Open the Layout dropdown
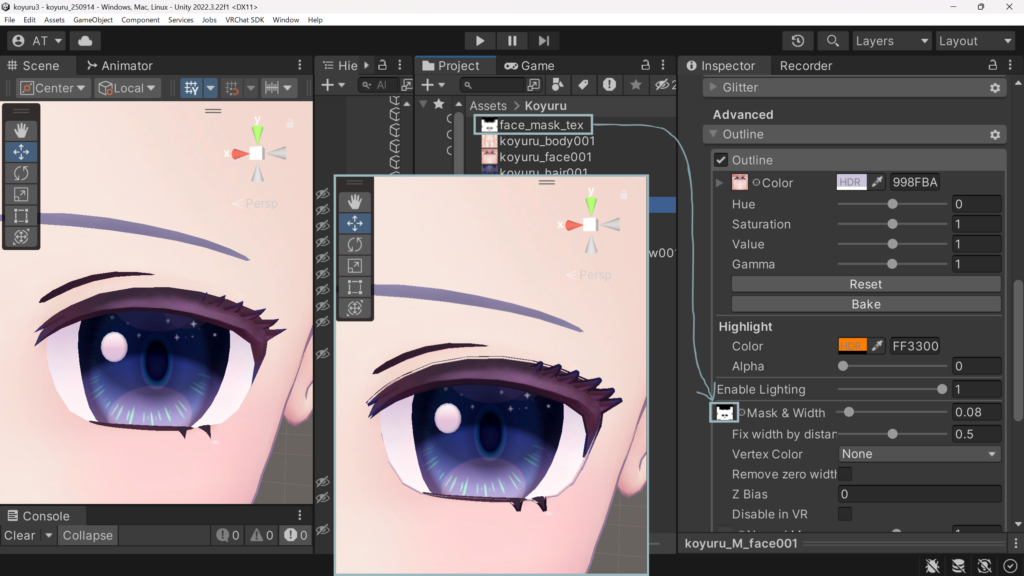The width and height of the screenshot is (1024, 576). pos(975,40)
